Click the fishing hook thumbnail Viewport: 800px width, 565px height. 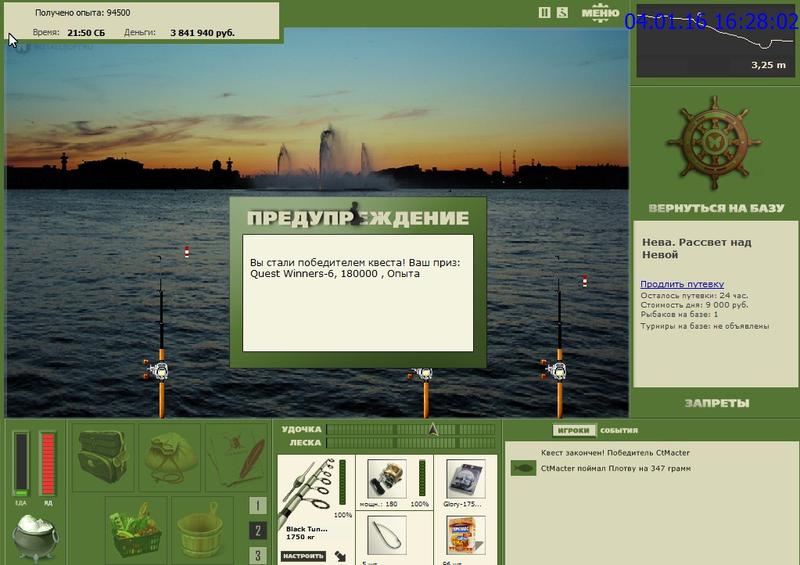(x=386, y=535)
